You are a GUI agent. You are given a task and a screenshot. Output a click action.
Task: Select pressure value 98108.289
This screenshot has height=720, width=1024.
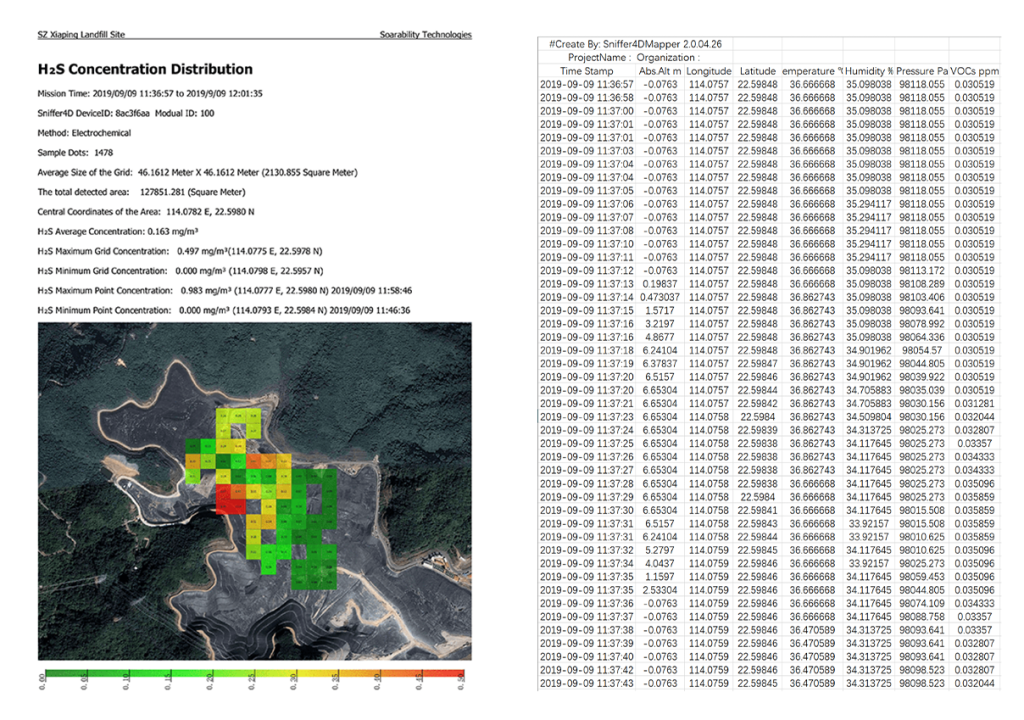(921, 284)
